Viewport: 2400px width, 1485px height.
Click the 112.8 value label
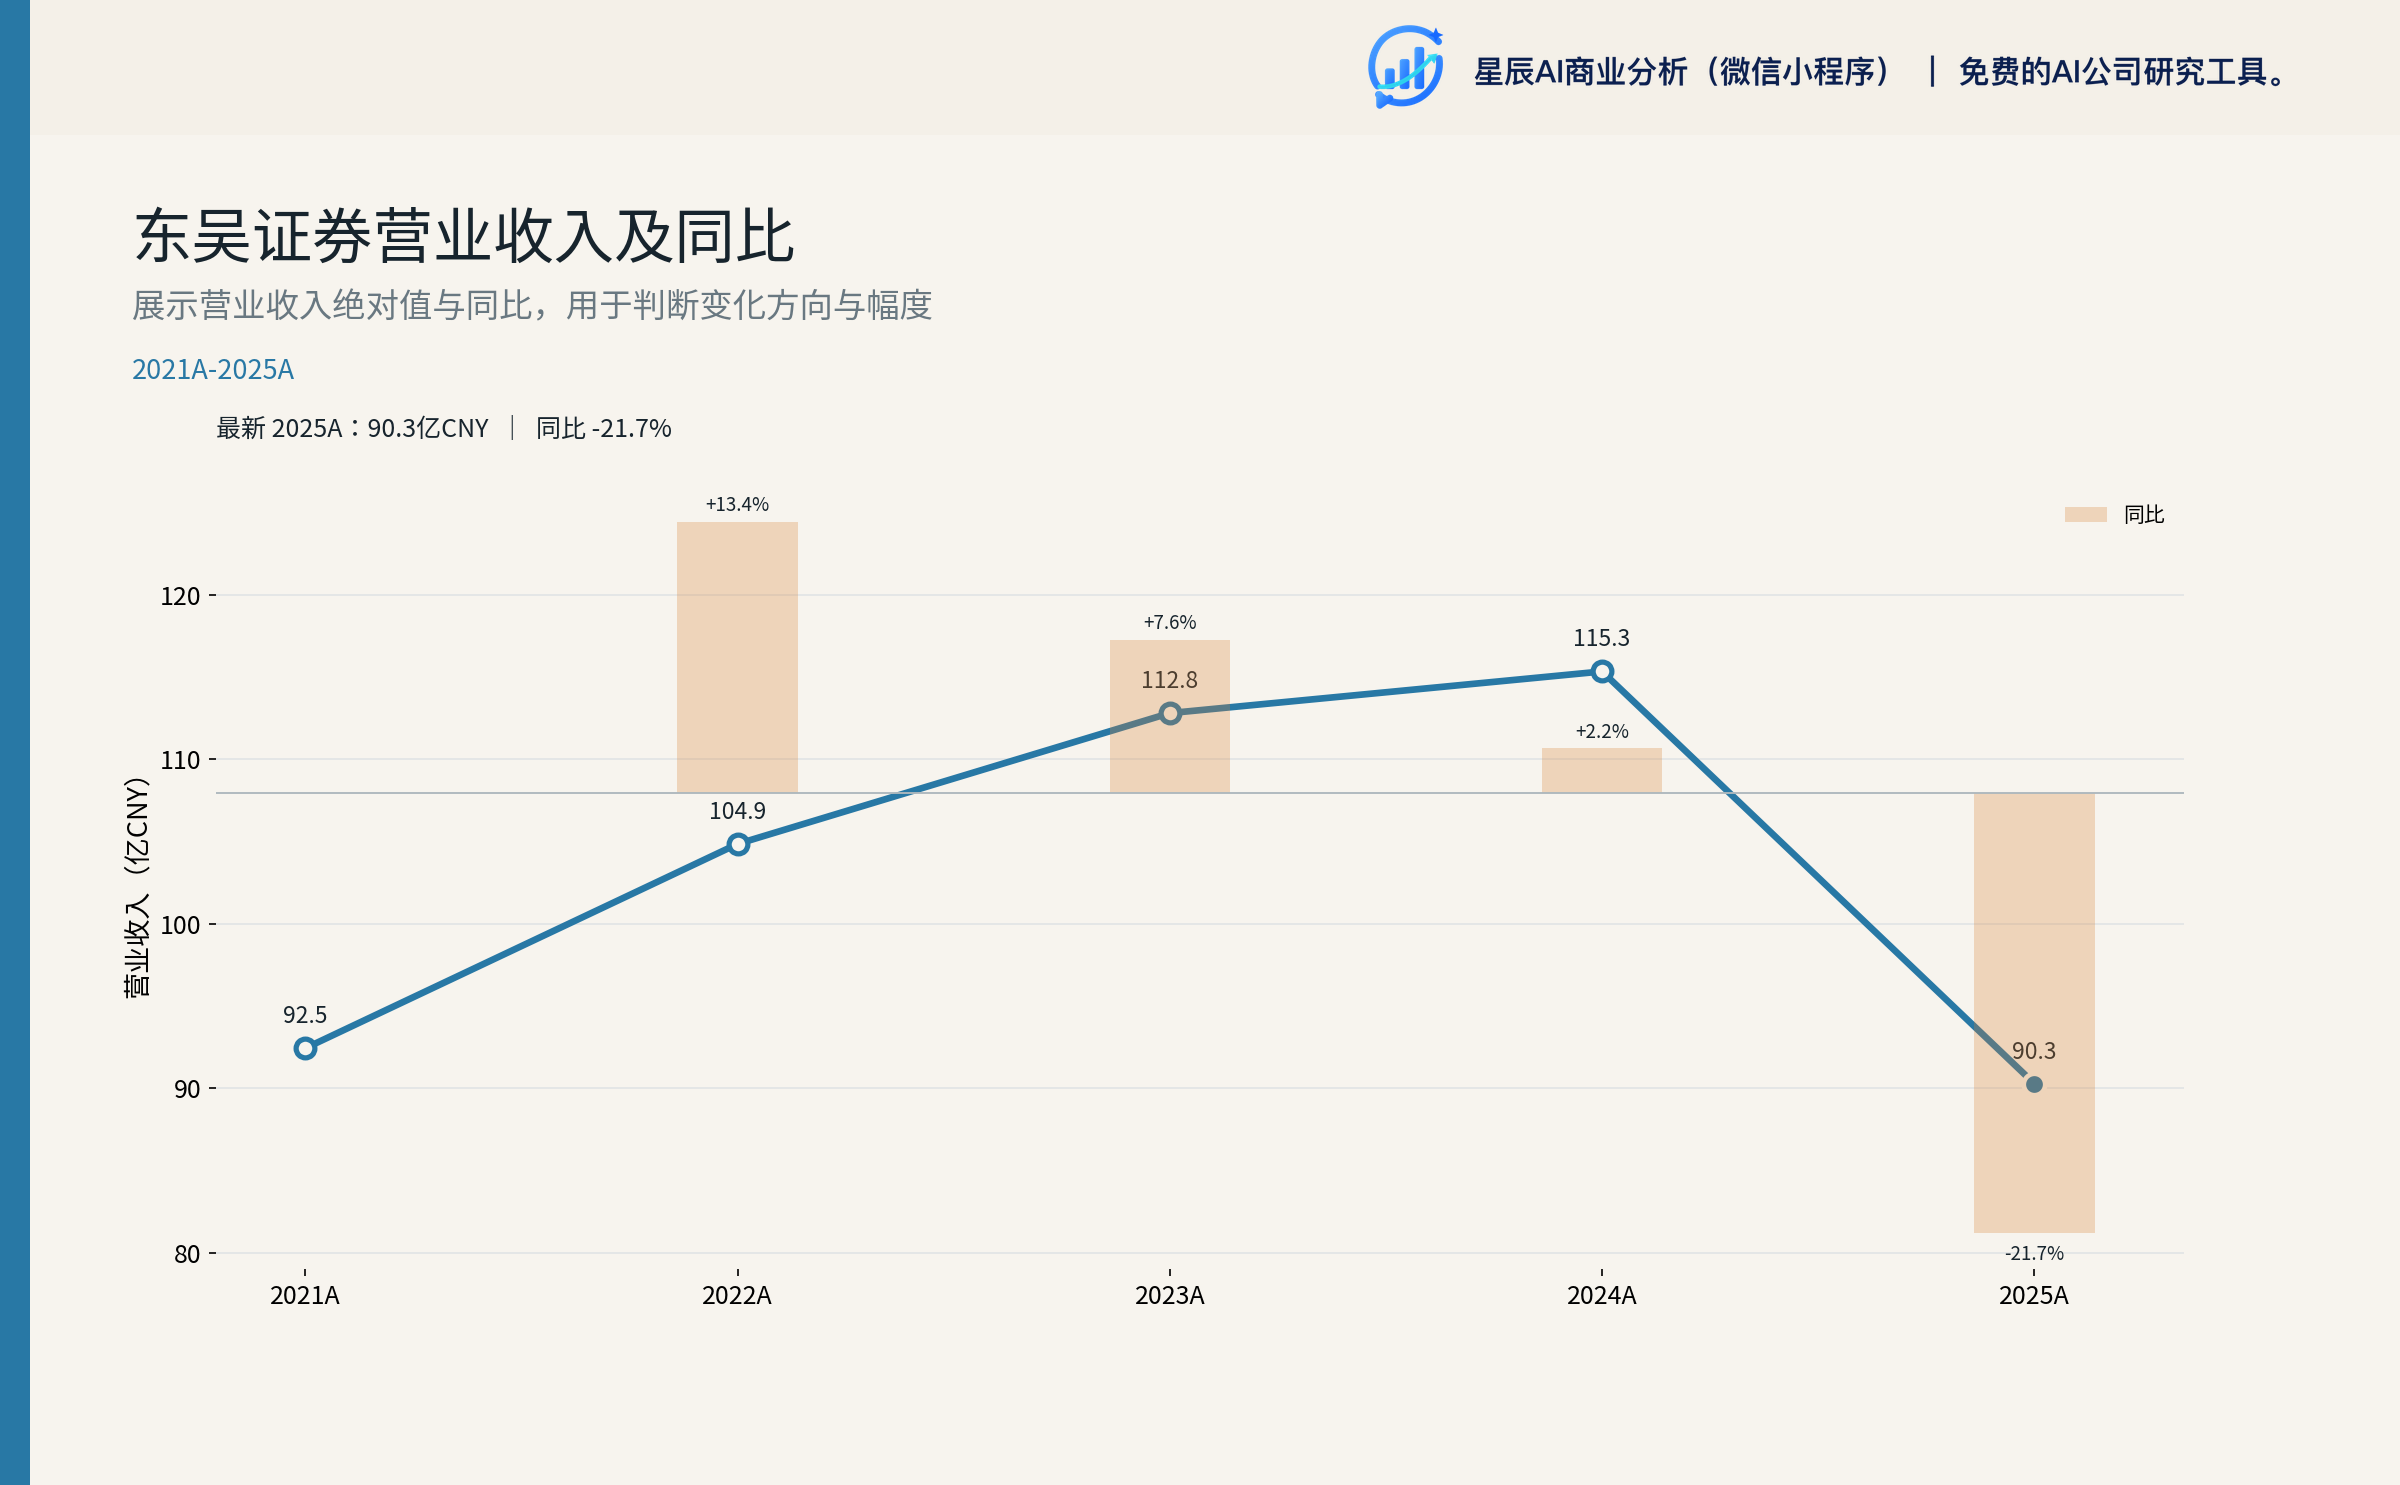click(x=1170, y=680)
